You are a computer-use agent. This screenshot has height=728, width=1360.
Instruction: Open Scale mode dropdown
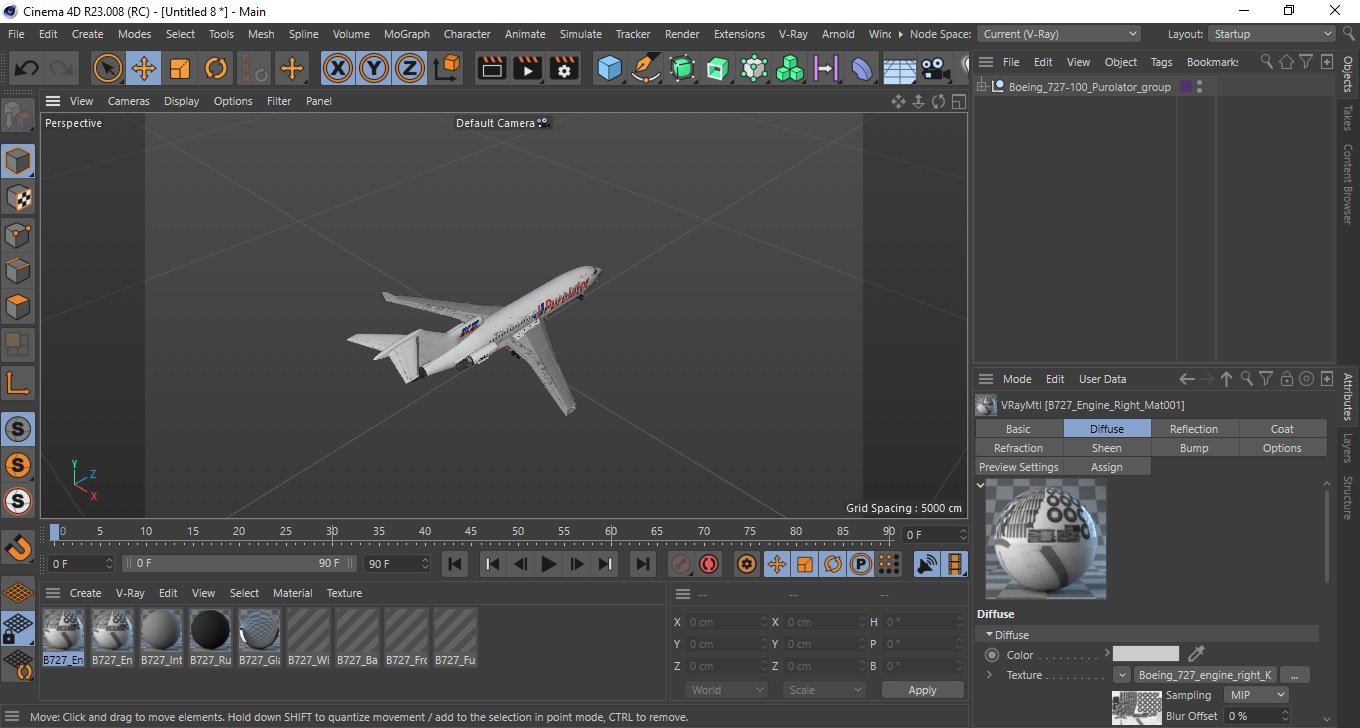[824, 690]
